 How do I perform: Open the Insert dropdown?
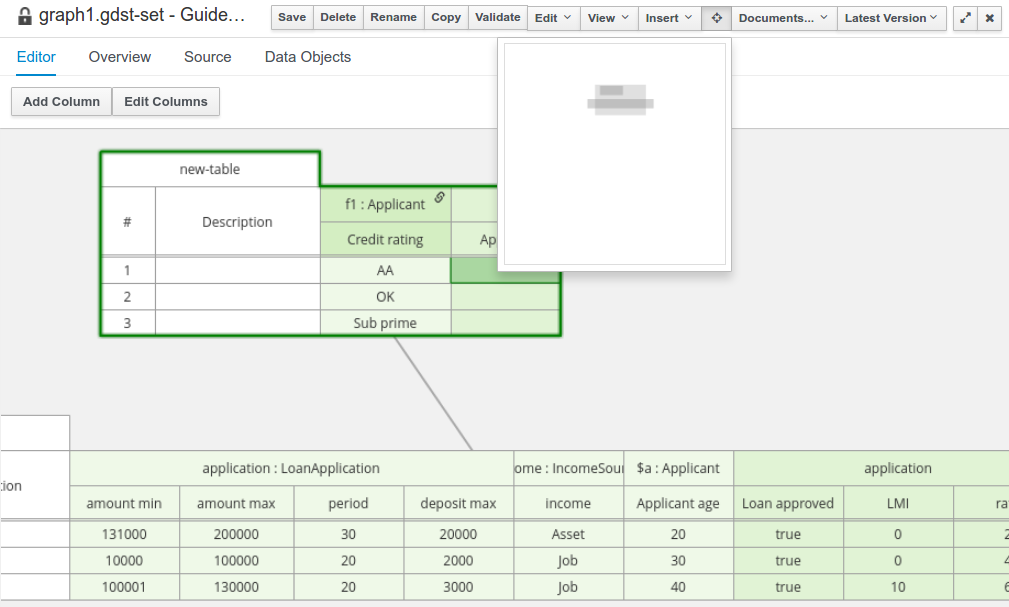669,18
